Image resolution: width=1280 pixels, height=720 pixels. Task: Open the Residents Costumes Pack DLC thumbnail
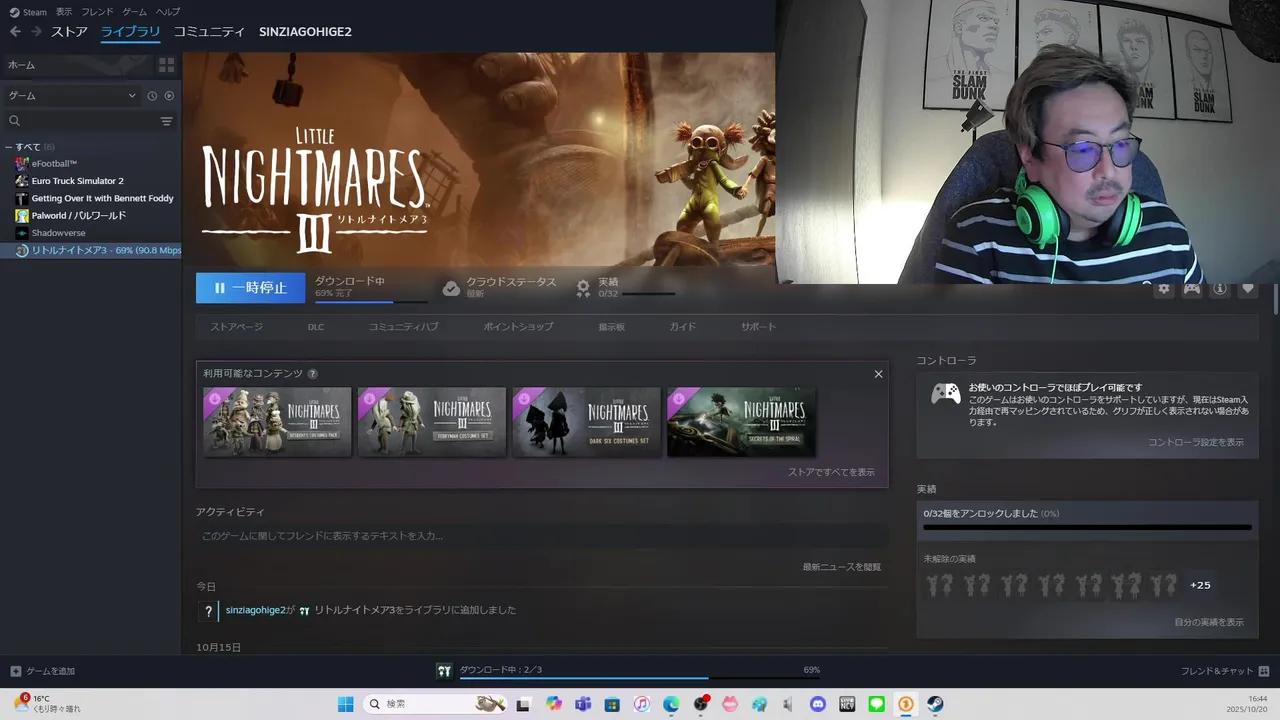(x=277, y=422)
